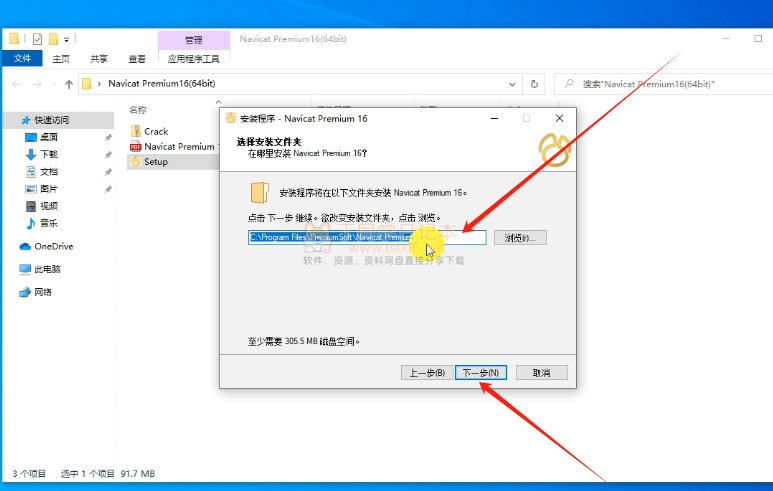This screenshot has height=491, width=773.
Task: Minimize the Explorer window
Action: point(726,38)
